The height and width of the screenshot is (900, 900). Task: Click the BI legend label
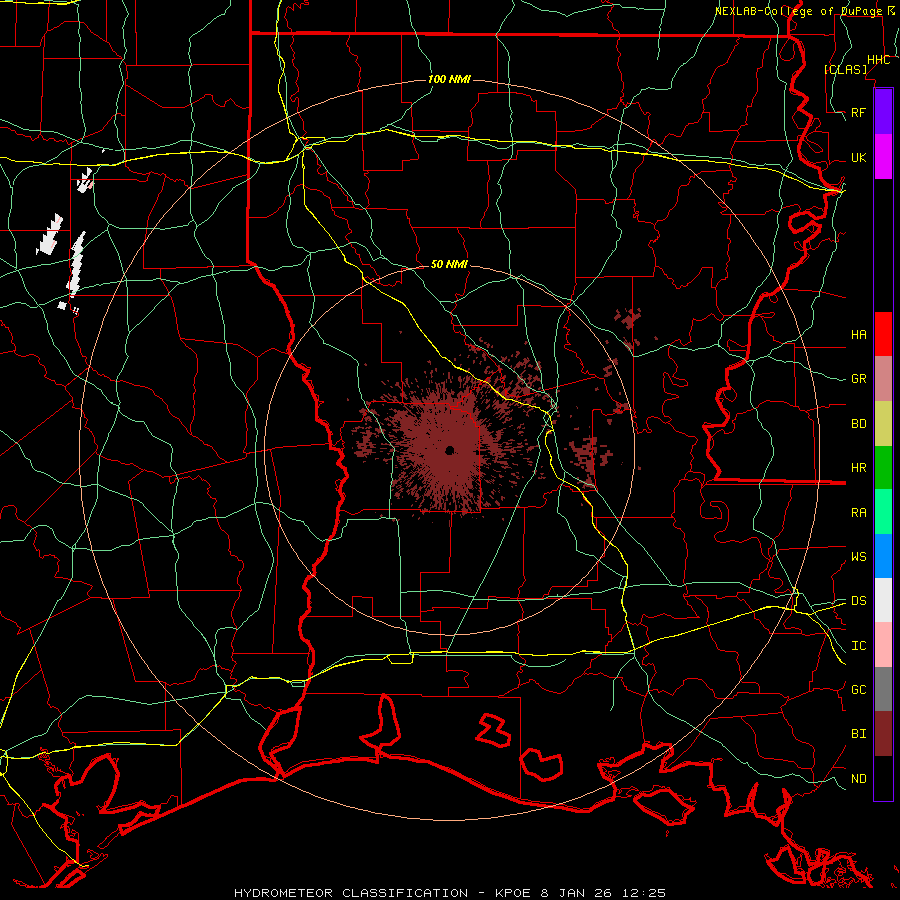(858, 734)
